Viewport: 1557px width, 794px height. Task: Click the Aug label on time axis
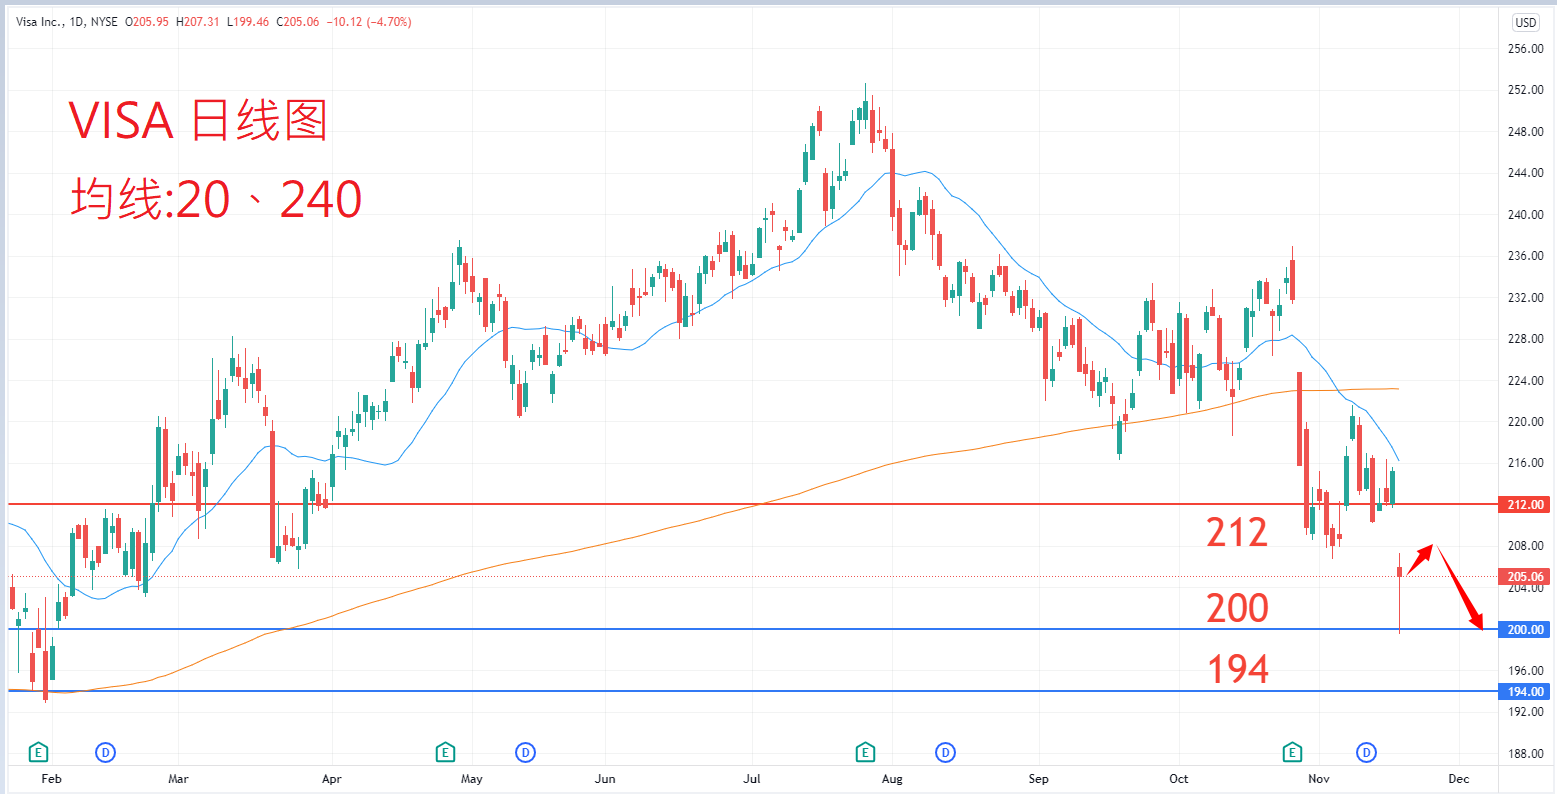[x=892, y=778]
